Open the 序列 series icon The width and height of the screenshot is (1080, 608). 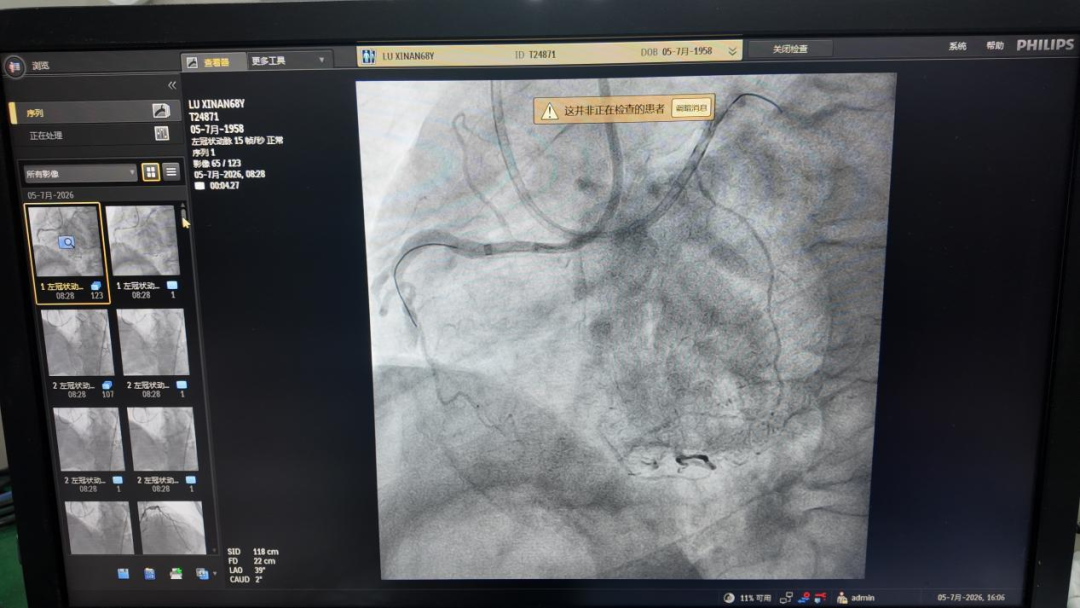click(x=160, y=111)
